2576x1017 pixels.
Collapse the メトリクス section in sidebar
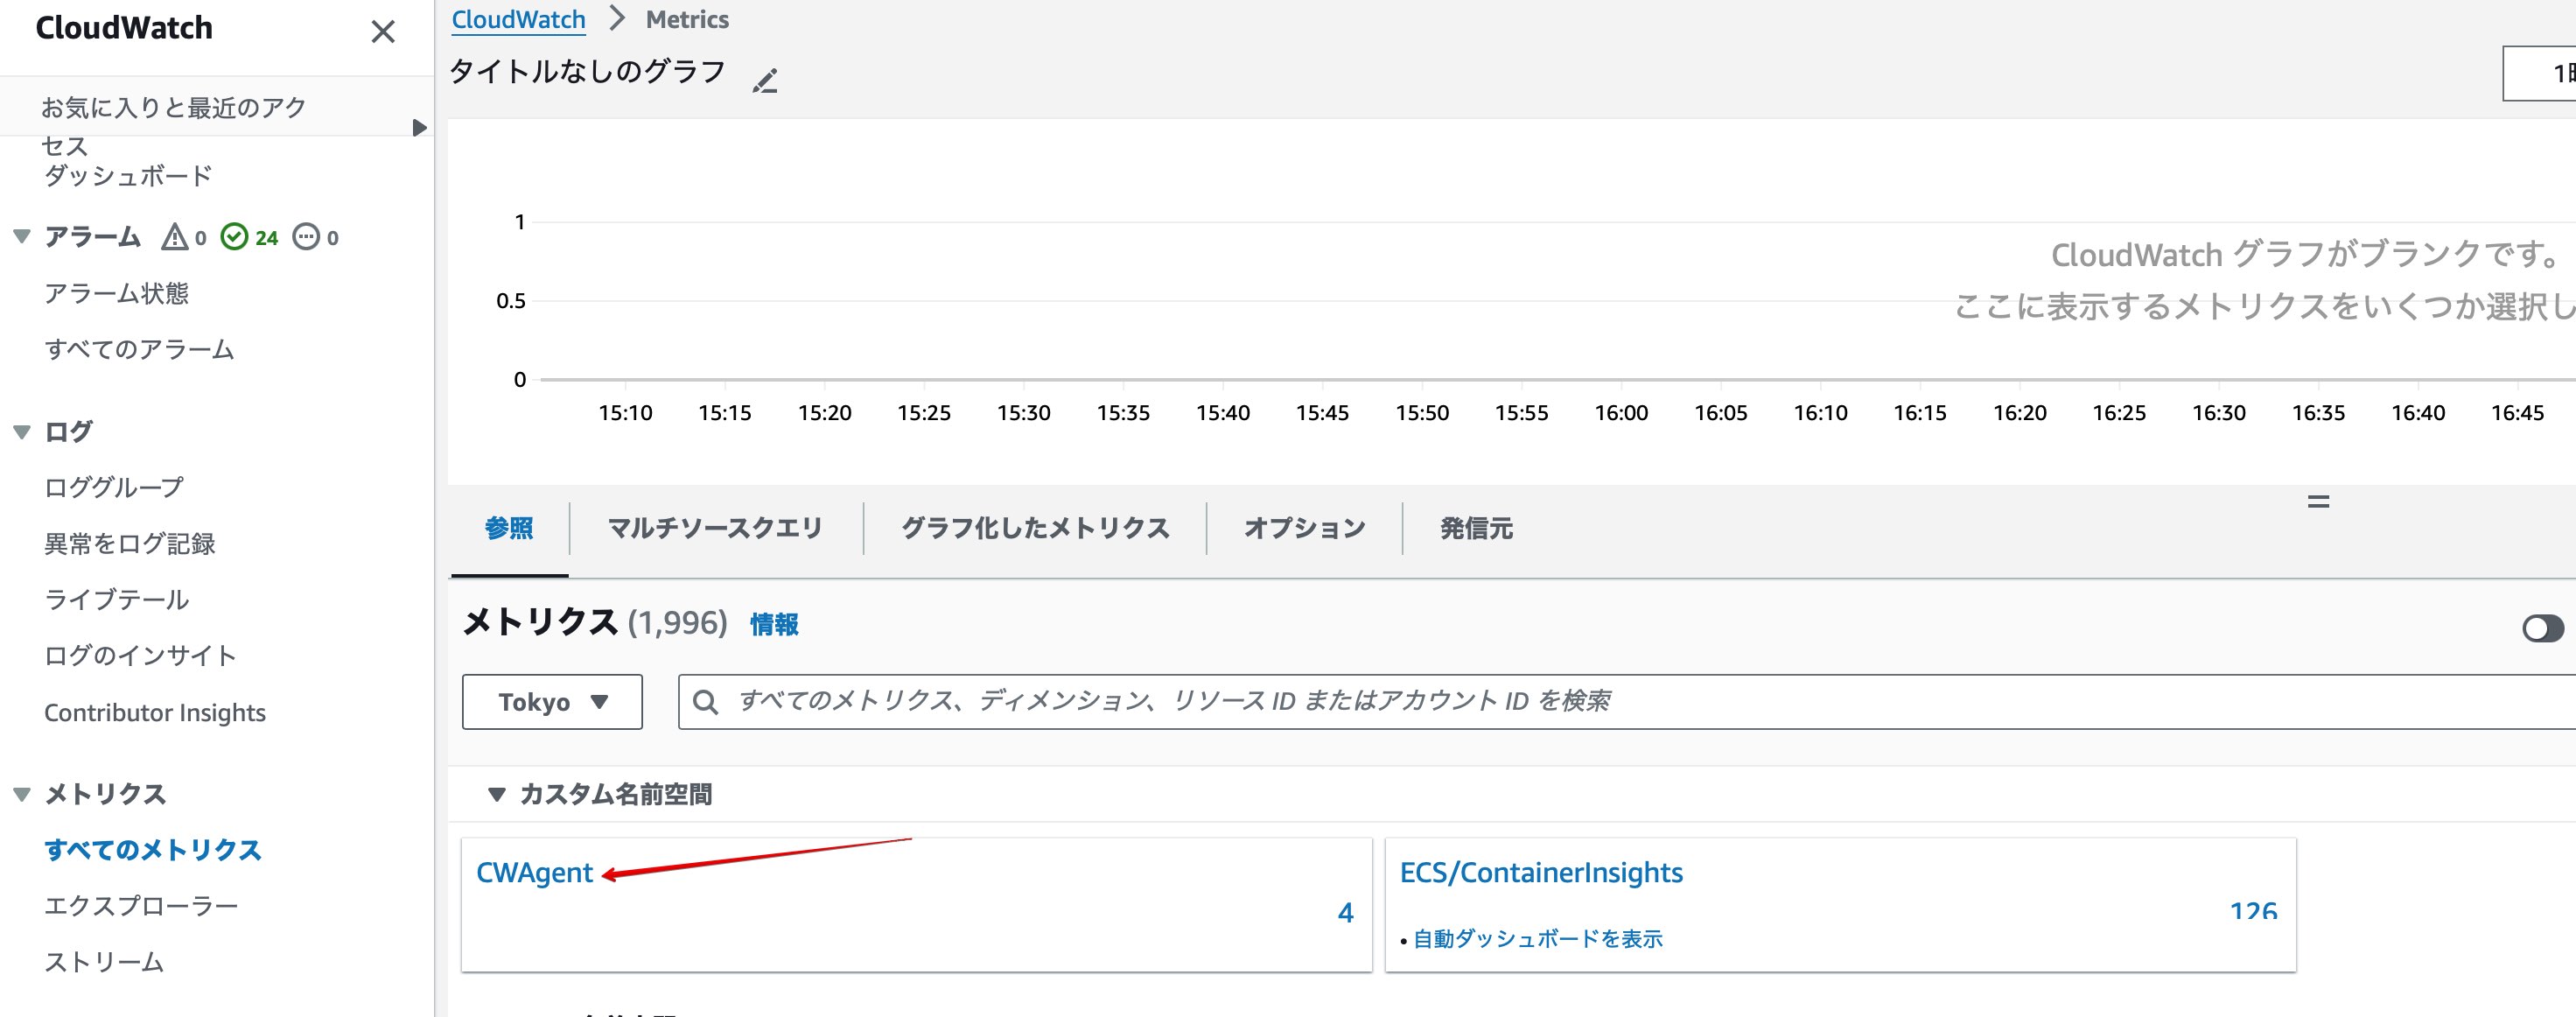coord(22,795)
